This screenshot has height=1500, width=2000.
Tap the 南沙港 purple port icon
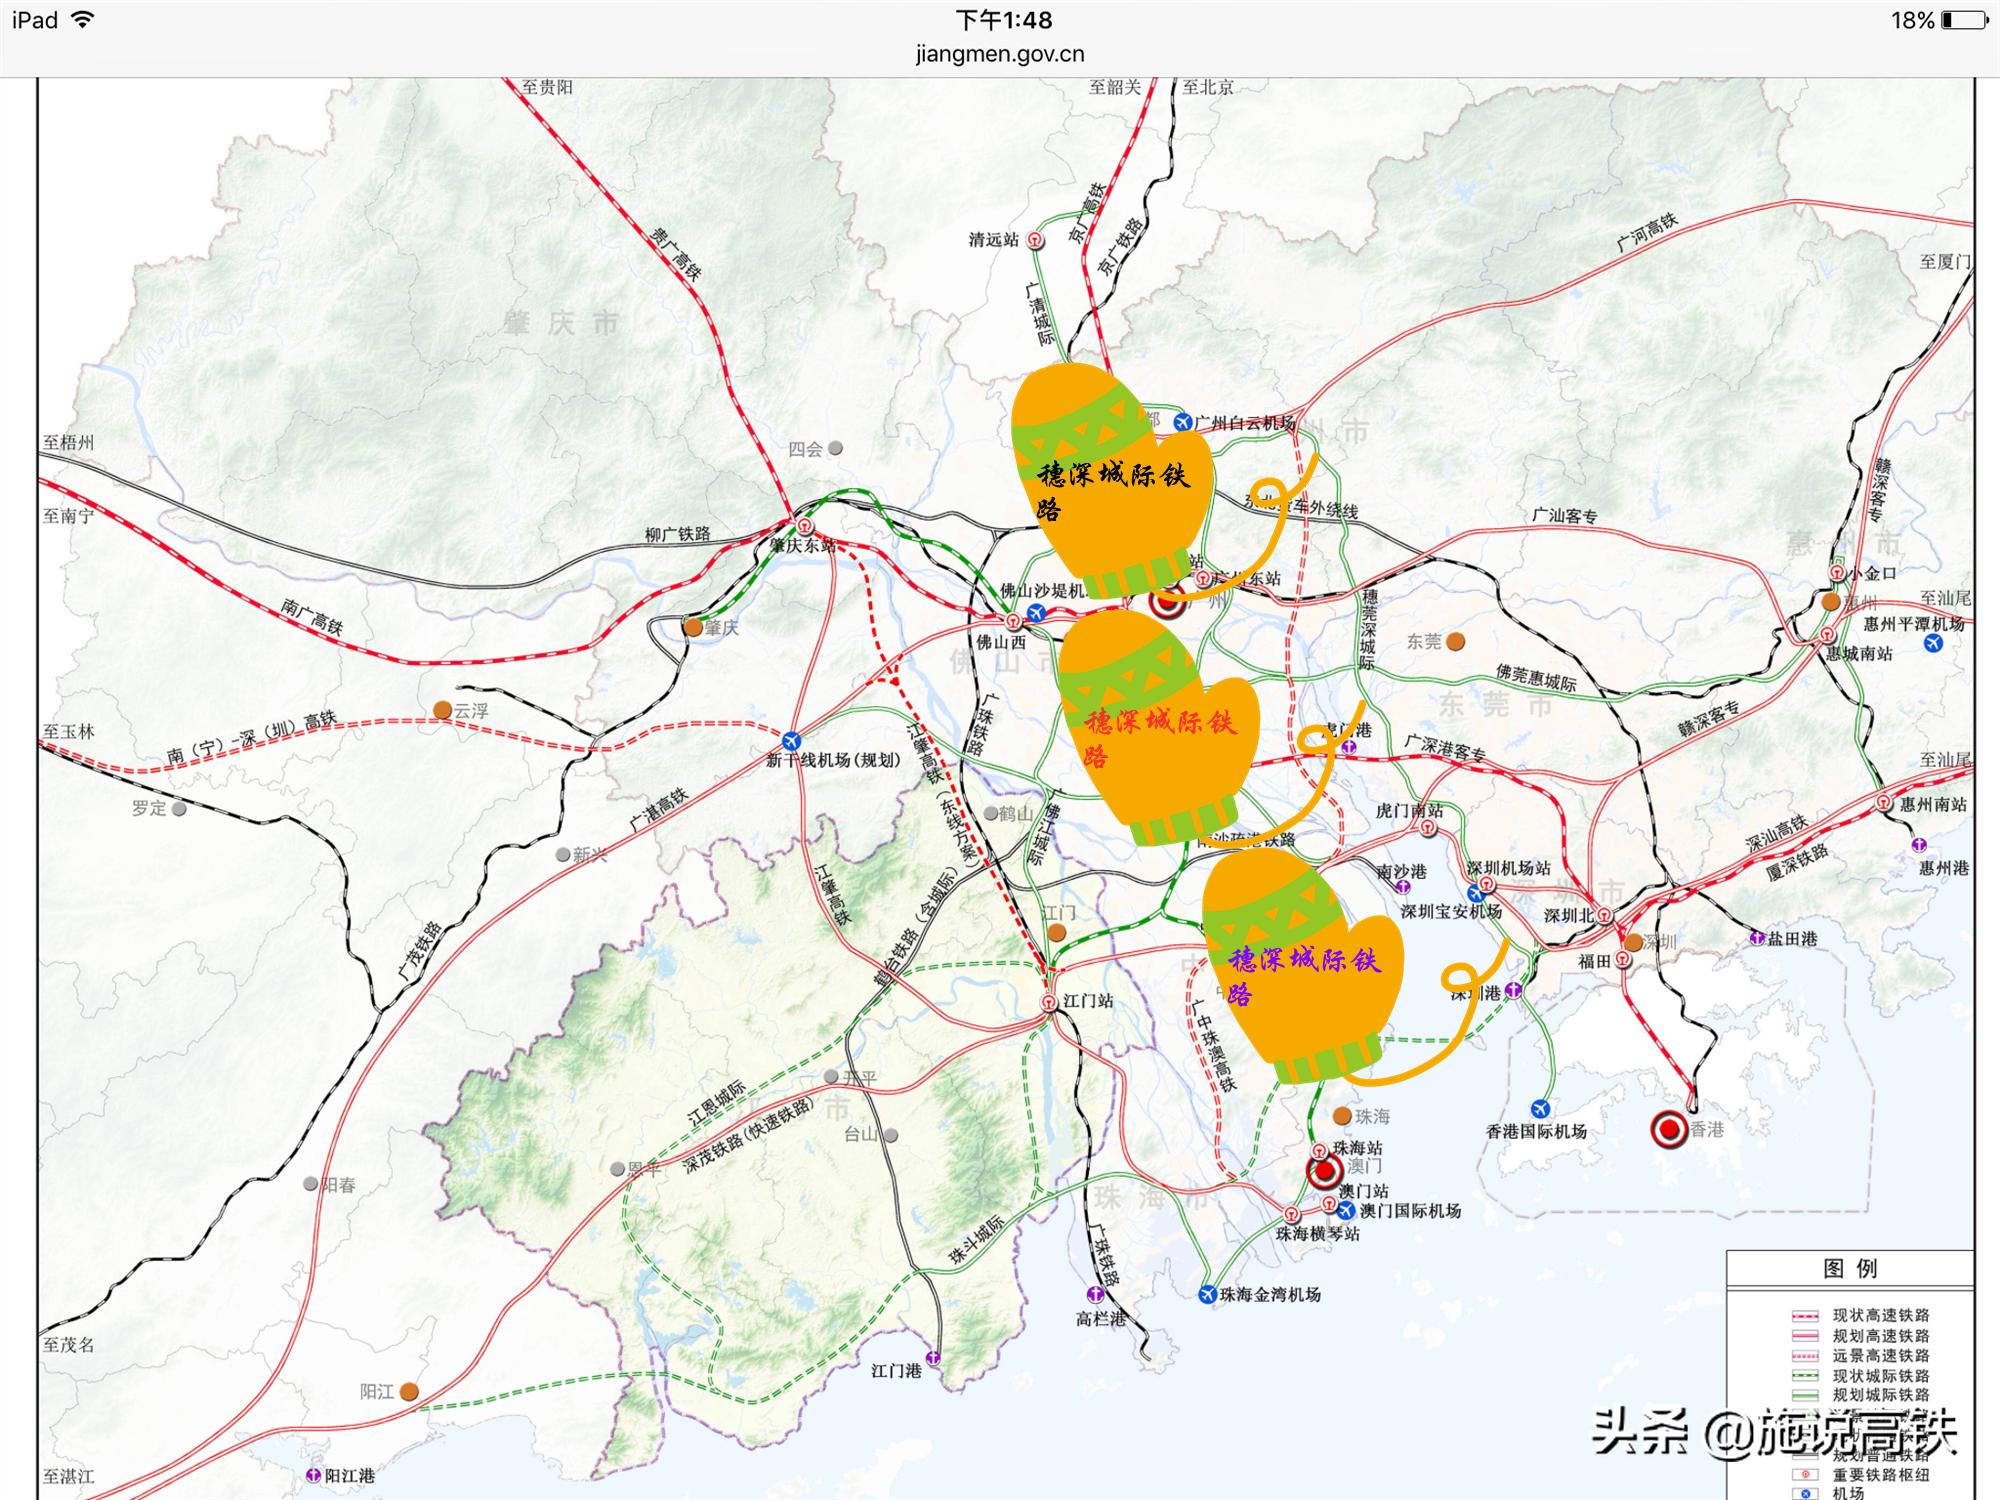1402,887
